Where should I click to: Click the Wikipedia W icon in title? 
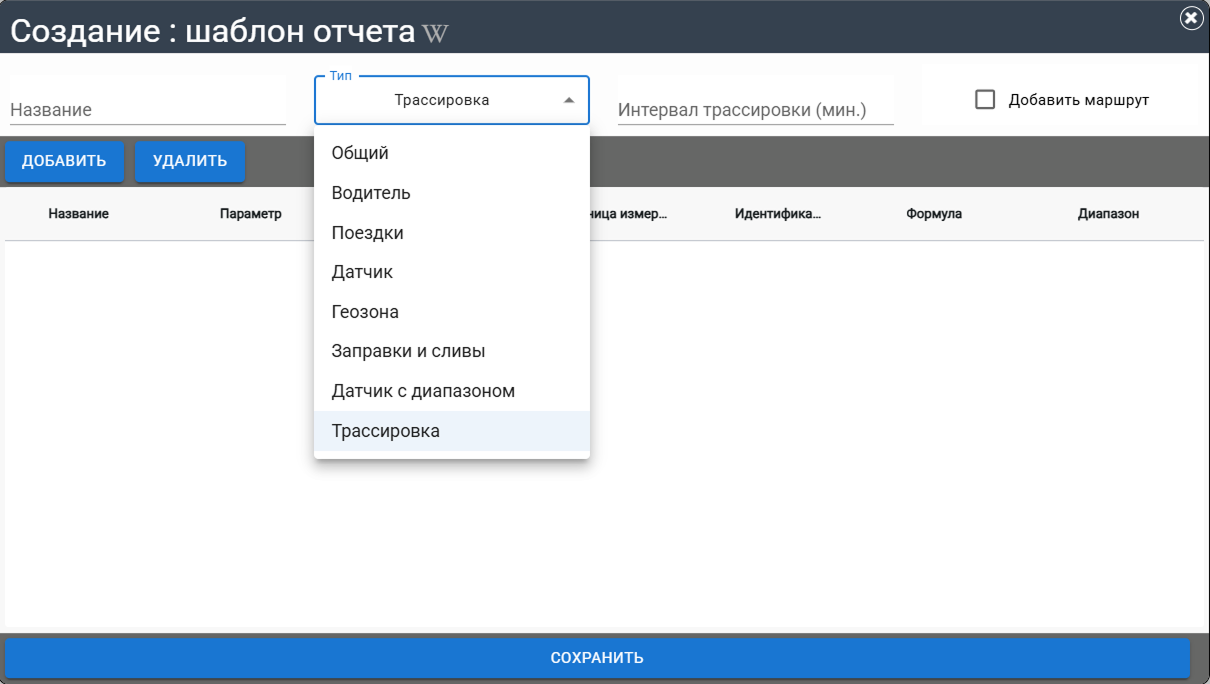[x=435, y=33]
